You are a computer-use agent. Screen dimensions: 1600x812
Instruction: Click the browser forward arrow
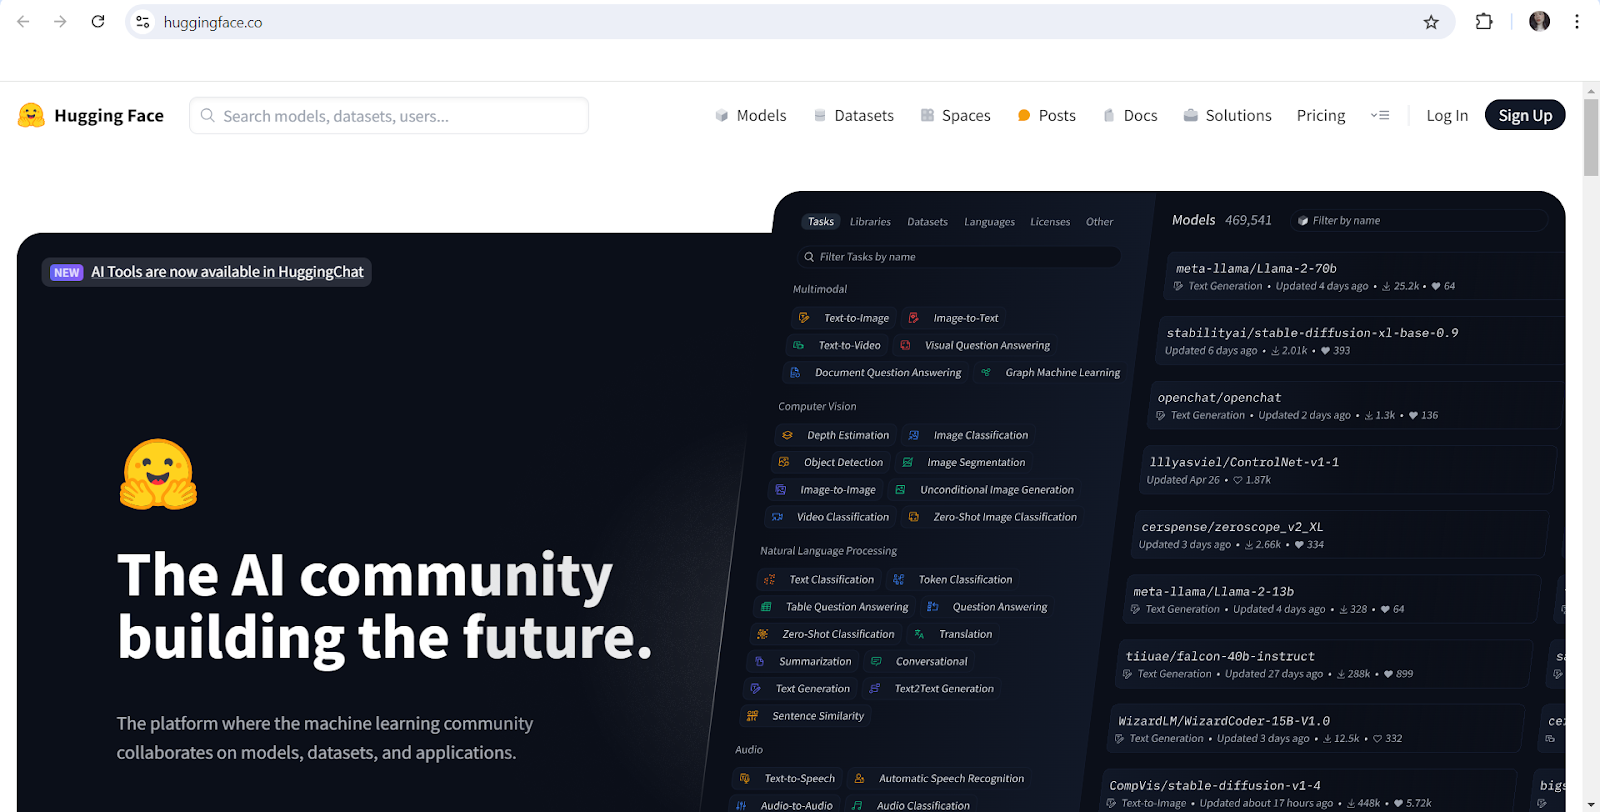coord(60,21)
